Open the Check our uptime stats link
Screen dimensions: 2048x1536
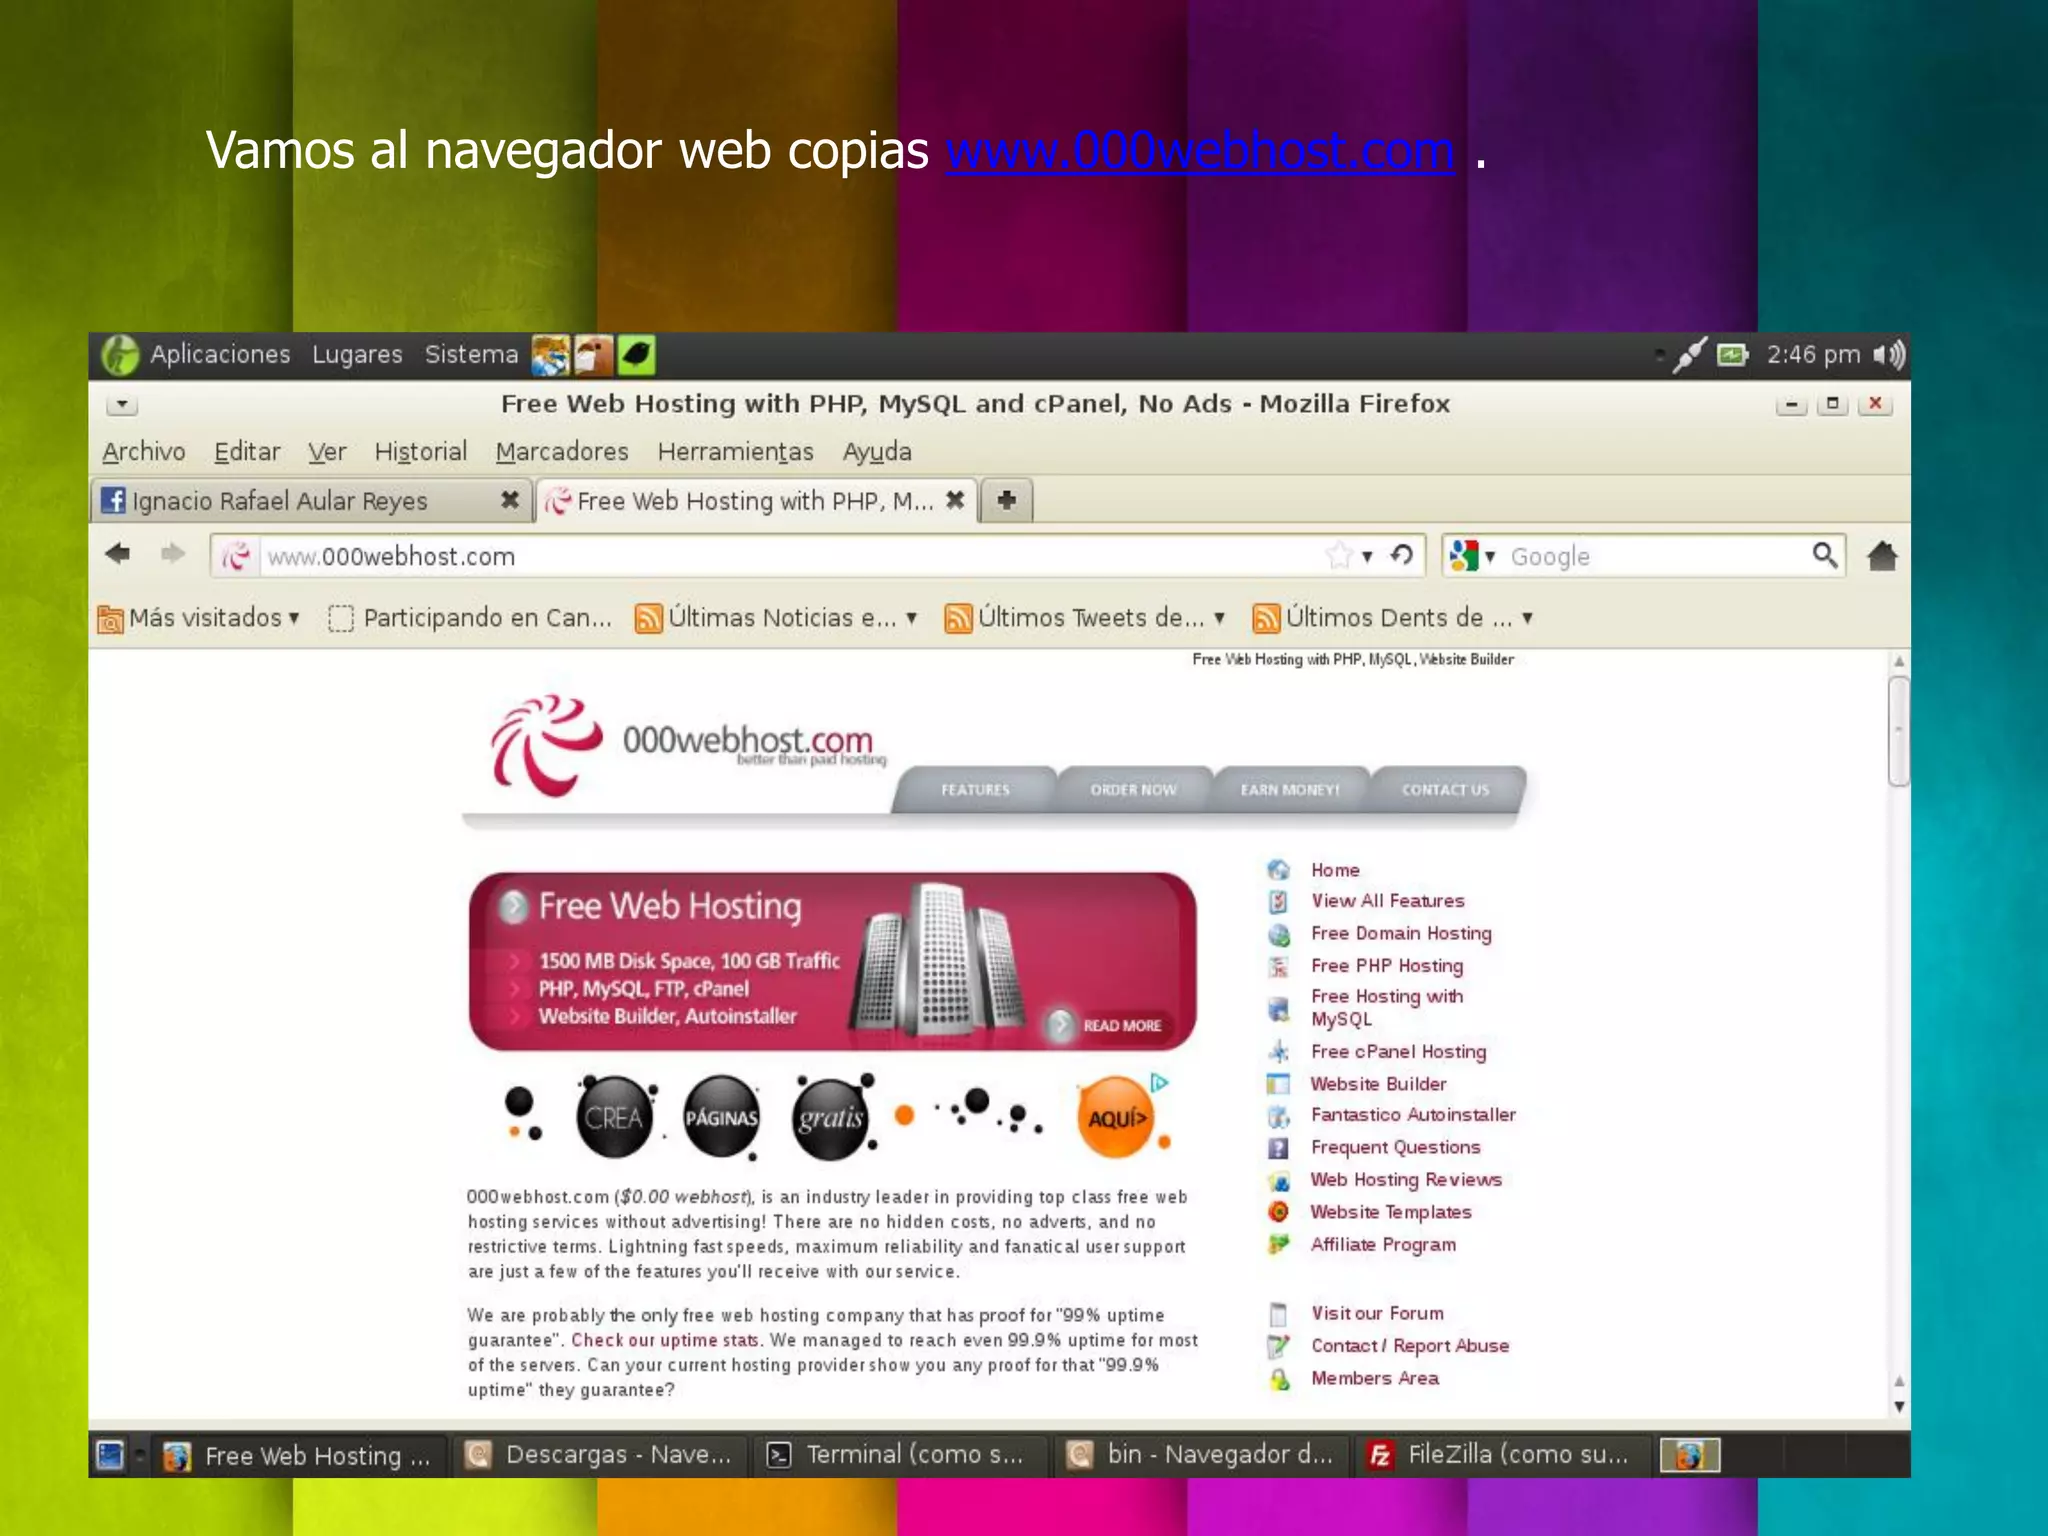[x=664, y=1340]
